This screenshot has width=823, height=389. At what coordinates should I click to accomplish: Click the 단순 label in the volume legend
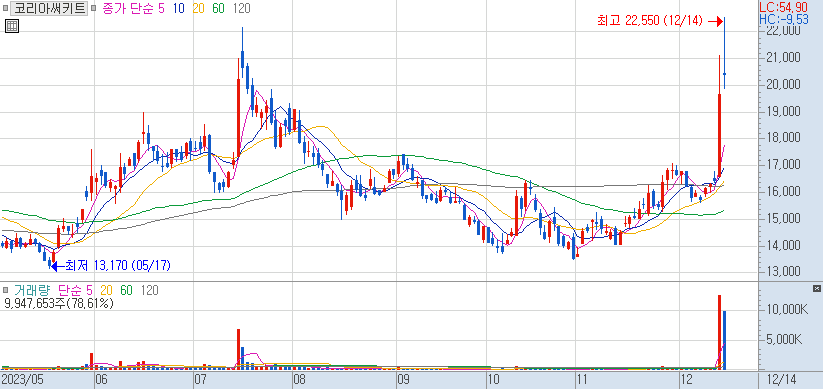(x=69, y=290)
